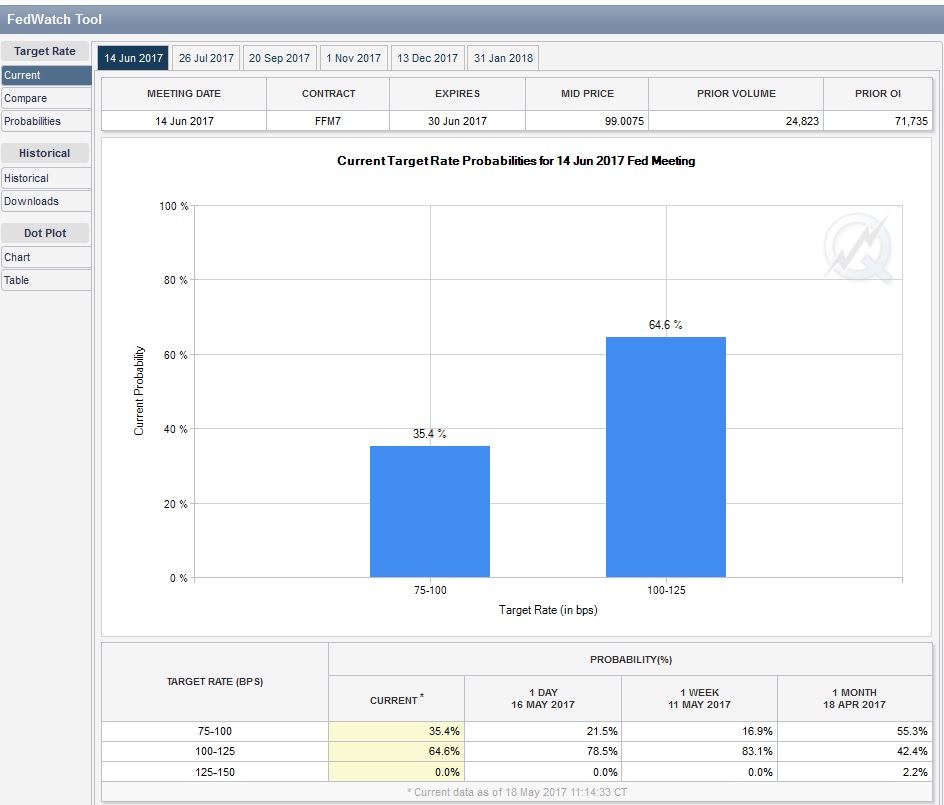This screenshot has width=944, height=805.
Task: Click the Target Rate (in bps) axis label
Action: click(x=548, y=610)
